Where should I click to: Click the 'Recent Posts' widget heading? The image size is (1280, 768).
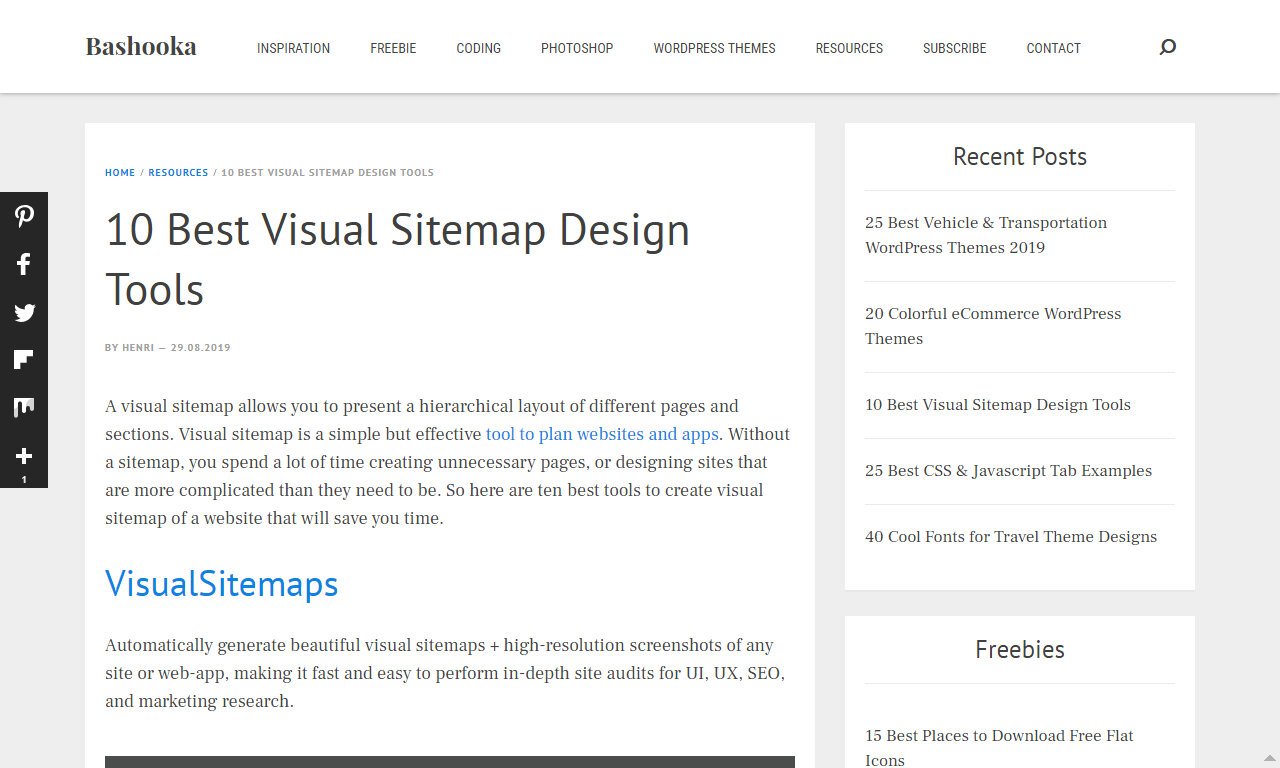(1020, 156)
